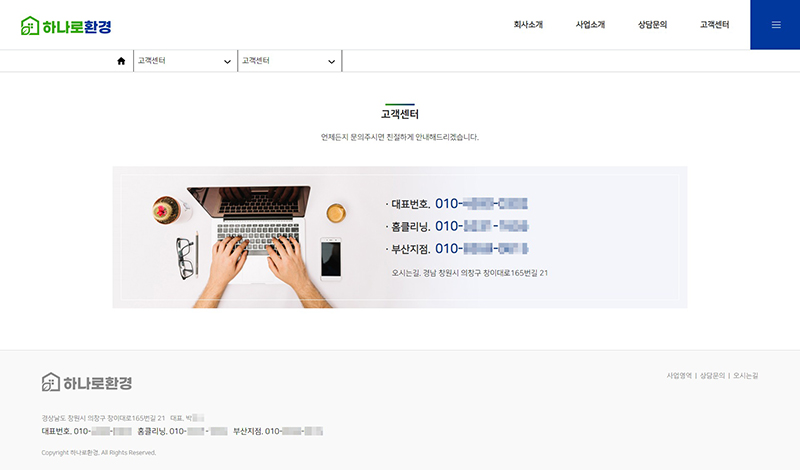The image size is (800, 470).
Task: Open 오시는길 footer link
Action: (745, 376)
